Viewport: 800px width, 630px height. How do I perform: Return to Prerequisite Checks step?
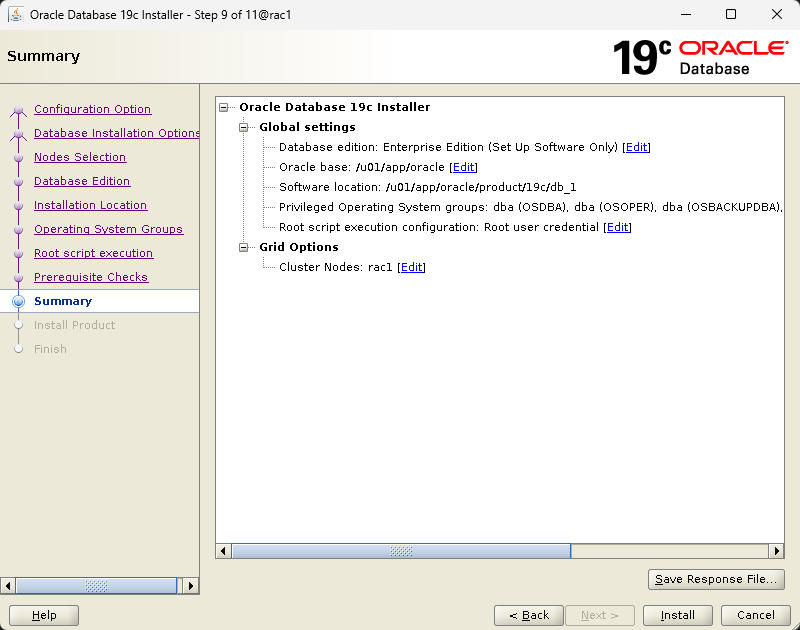pyautogui.click(x=91, y=277)
